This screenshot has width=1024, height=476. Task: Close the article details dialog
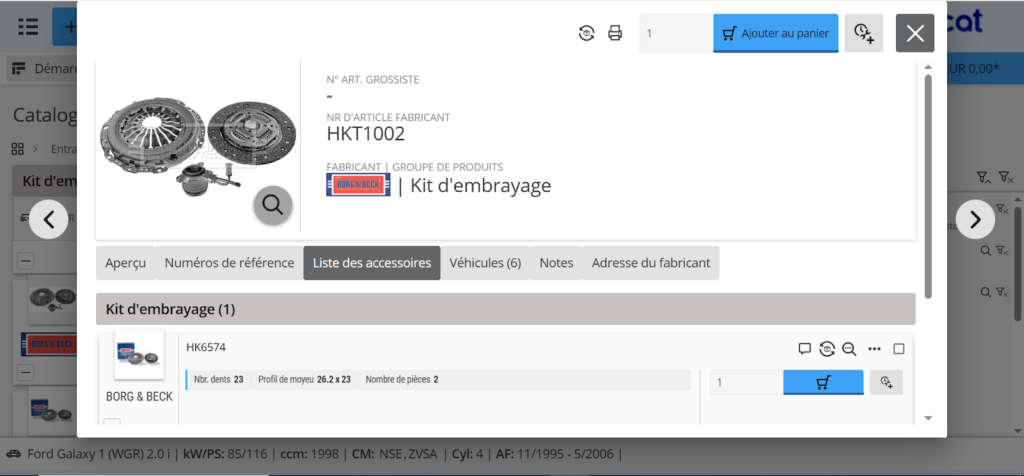click(x=915, y=33)
